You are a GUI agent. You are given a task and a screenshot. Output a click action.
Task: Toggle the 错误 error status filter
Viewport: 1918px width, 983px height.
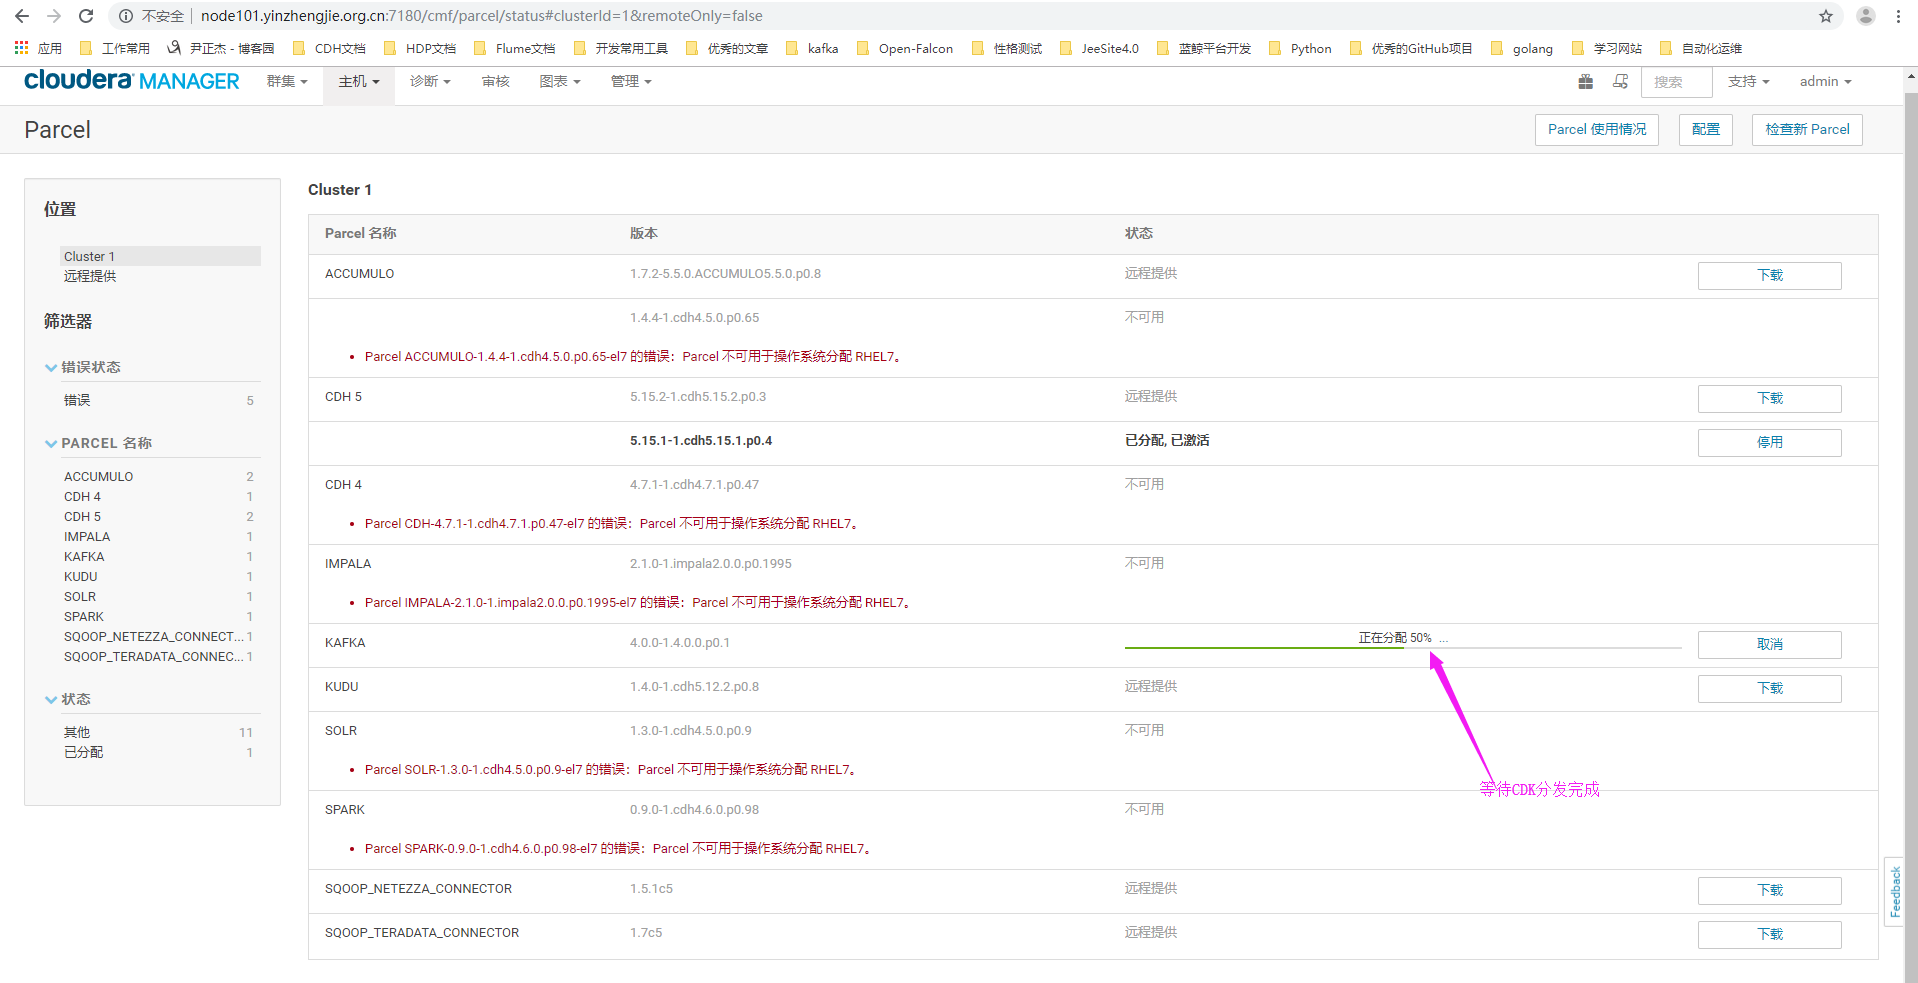[x=77, y=400]
